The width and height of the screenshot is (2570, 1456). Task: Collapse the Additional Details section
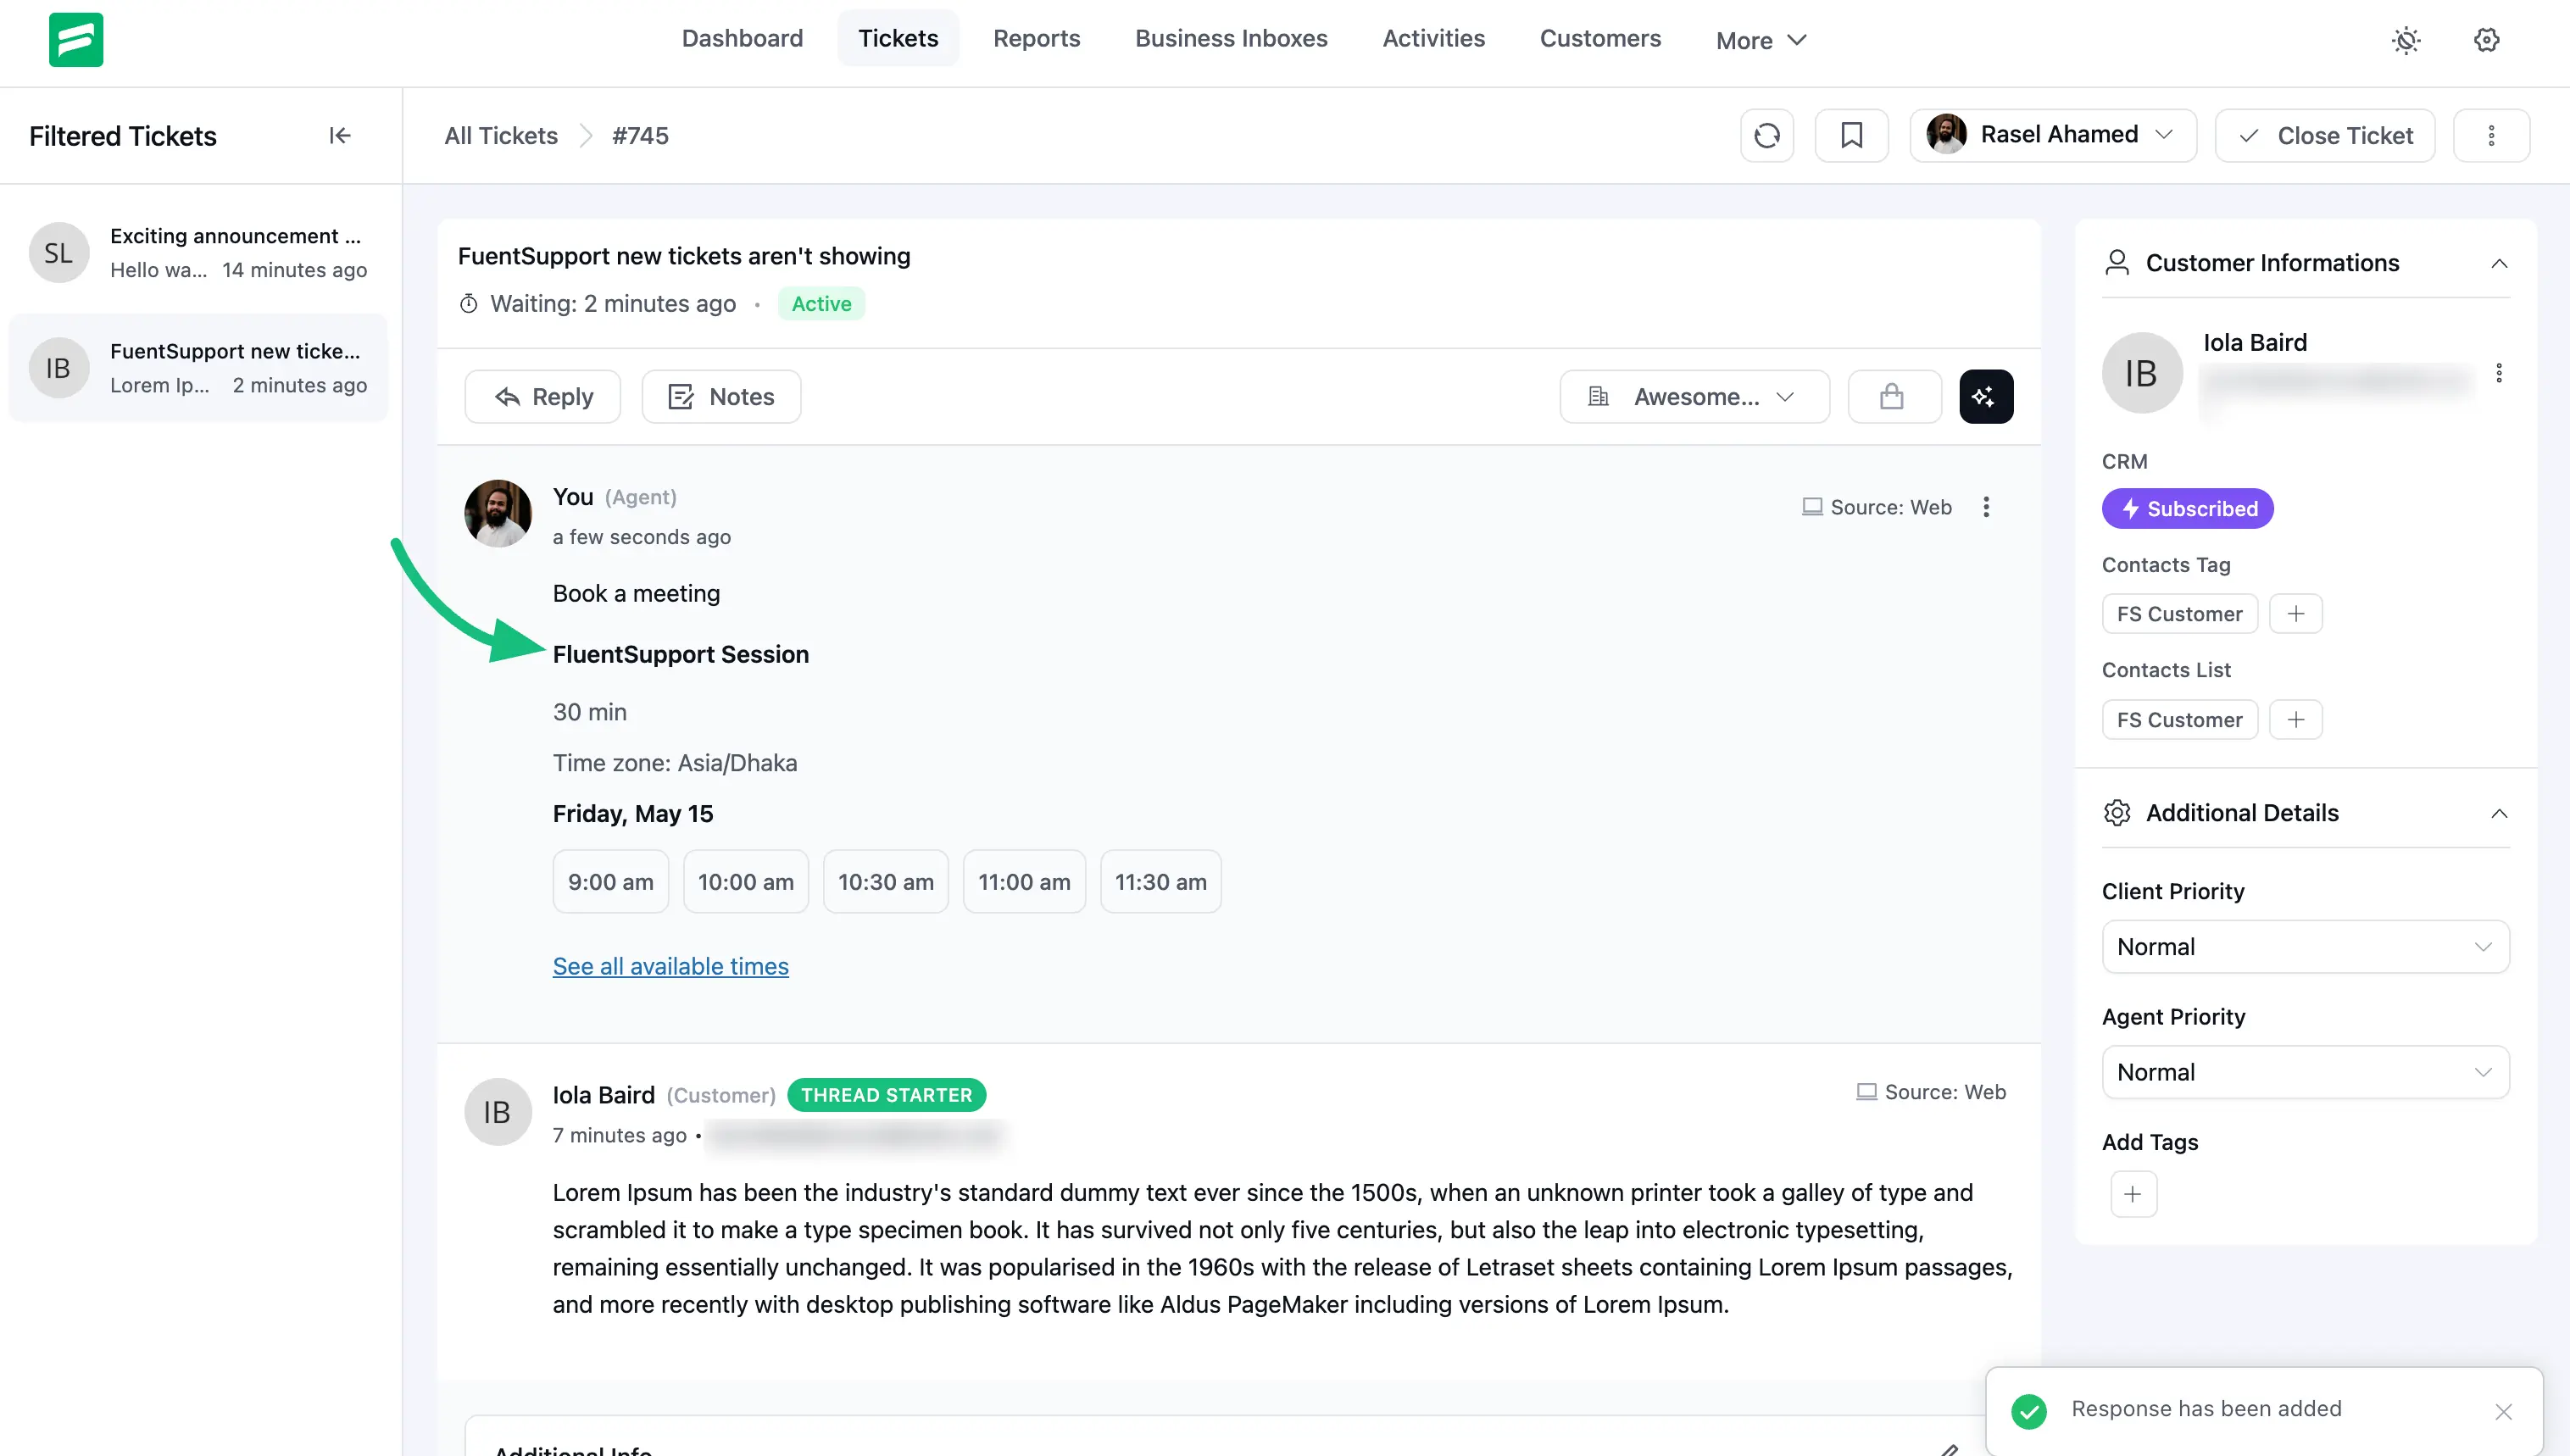click(2499, 813)
